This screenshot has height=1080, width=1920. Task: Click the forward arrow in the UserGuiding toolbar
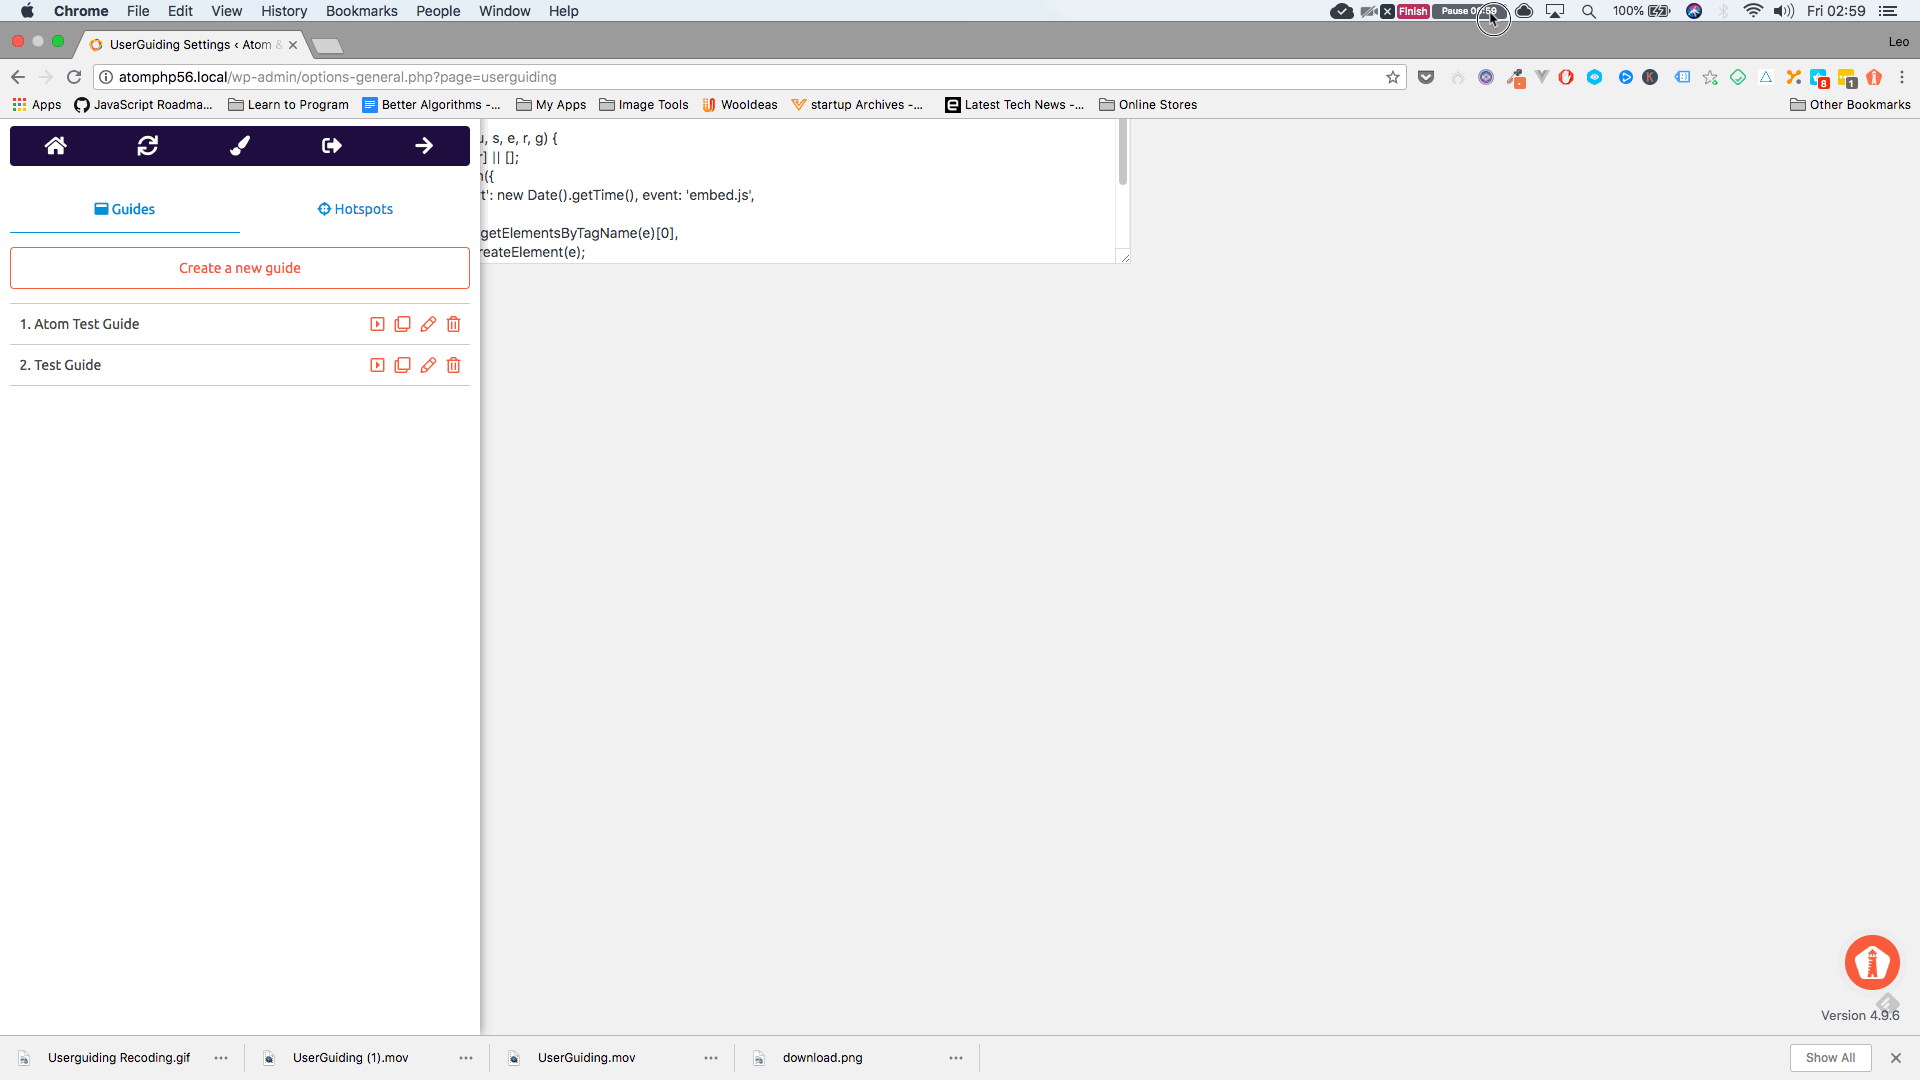tap(424, 145)
